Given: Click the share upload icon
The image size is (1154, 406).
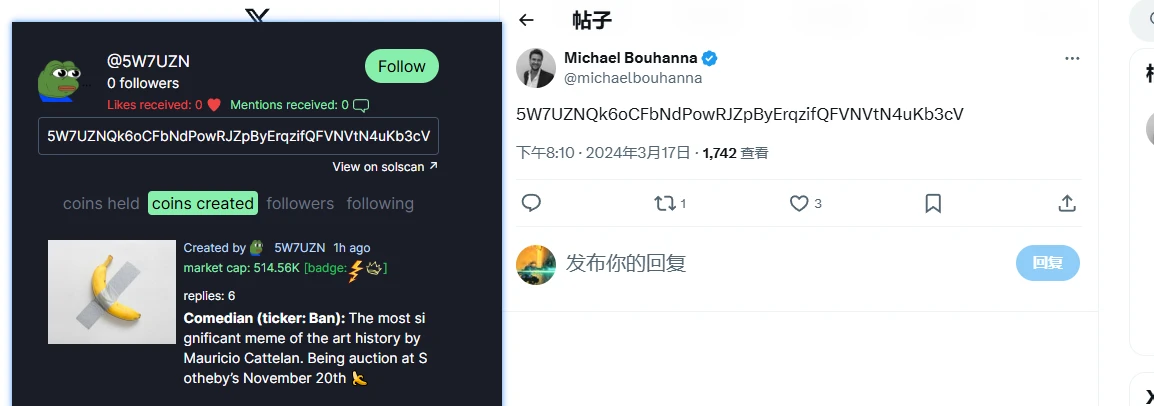Looking at the screenshot, I should click(1067, 203).
